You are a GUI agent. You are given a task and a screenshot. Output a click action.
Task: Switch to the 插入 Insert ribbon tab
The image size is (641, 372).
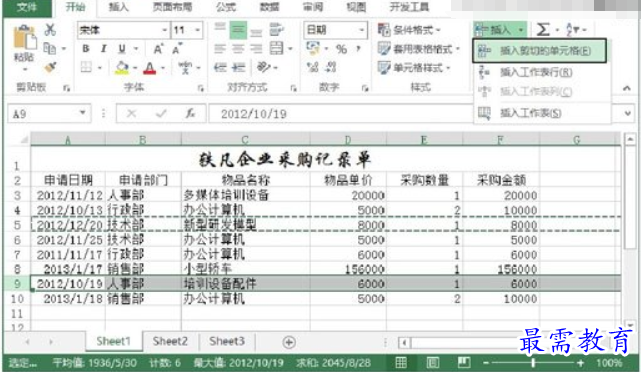tap(119, 7)
